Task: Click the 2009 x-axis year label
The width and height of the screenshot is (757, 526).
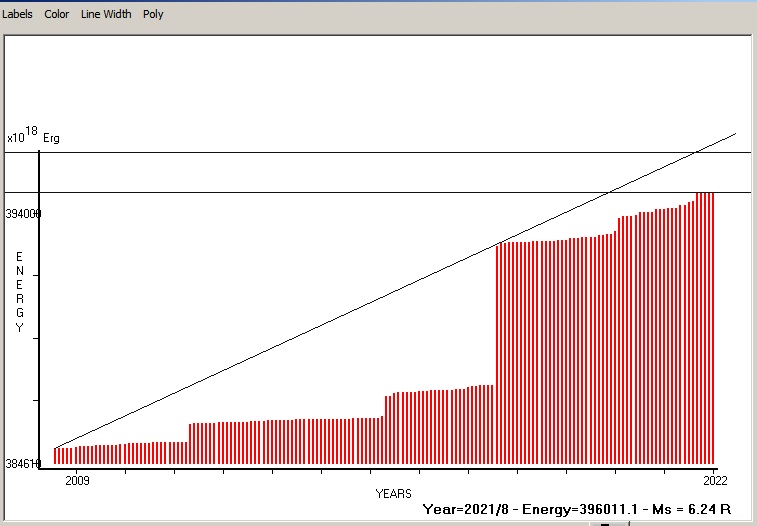Action: coord(77,481)
